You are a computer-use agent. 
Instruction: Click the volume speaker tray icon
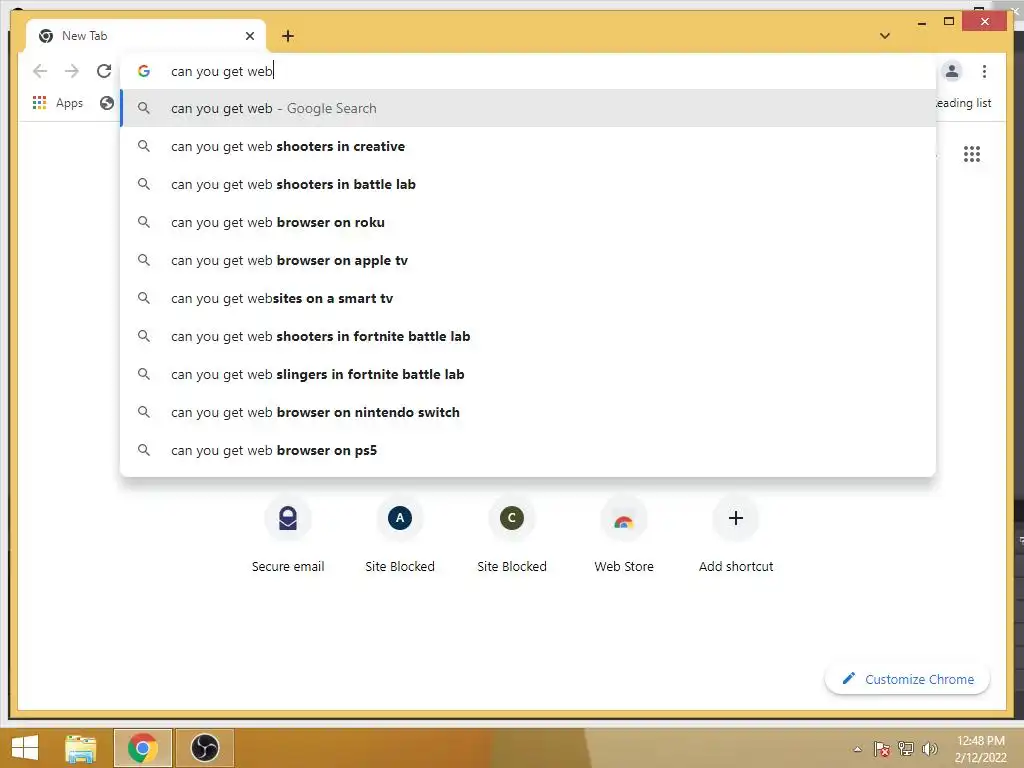[x=930, y=749]
